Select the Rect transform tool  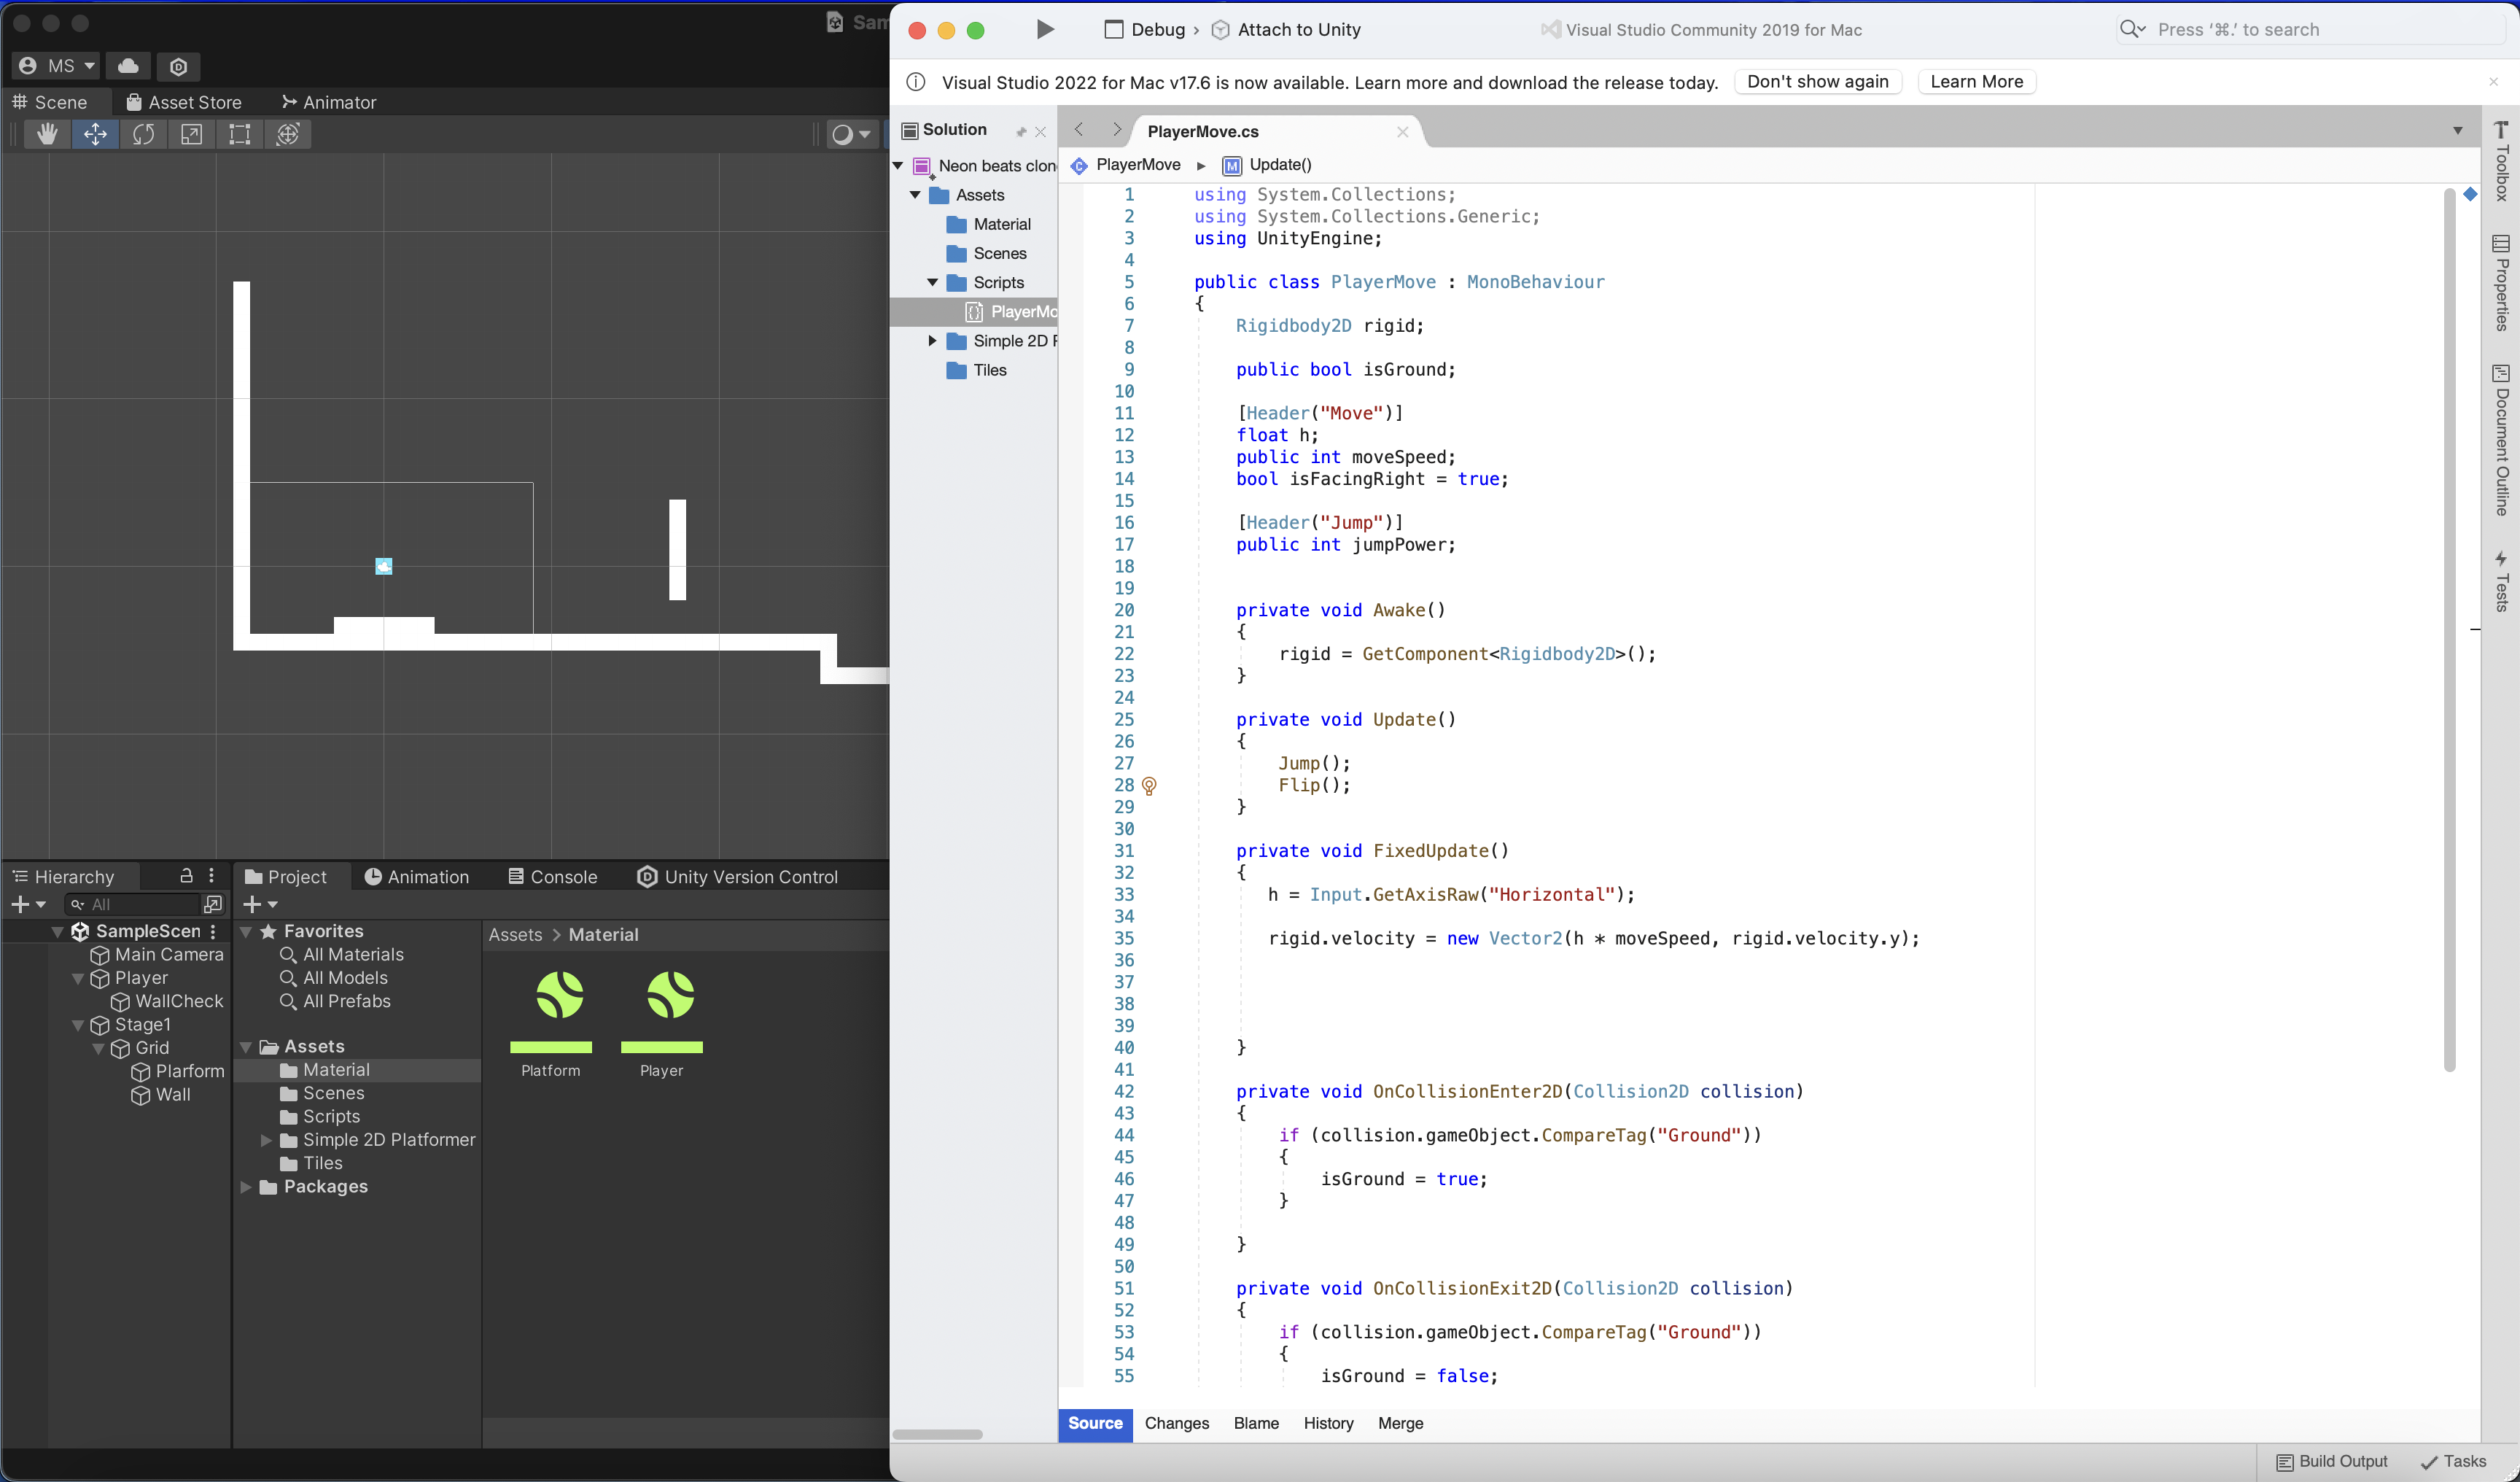point(239,134)
